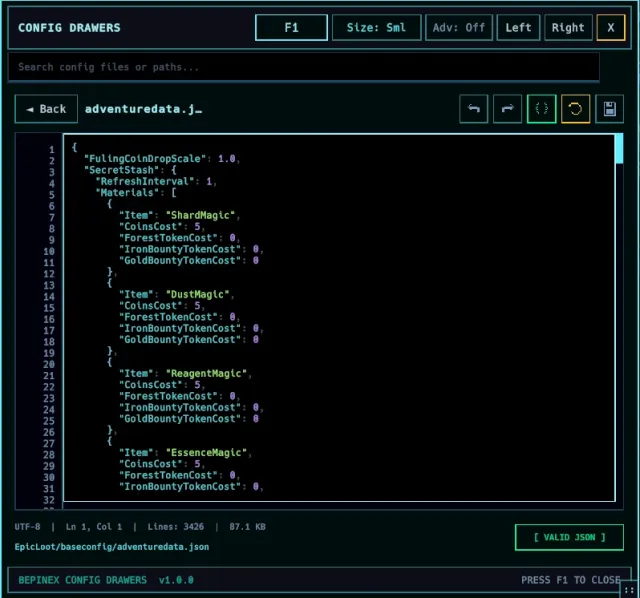Click the "ShardMagic" item value
Viewport: 640px width, 598px height.
(200, 215)
